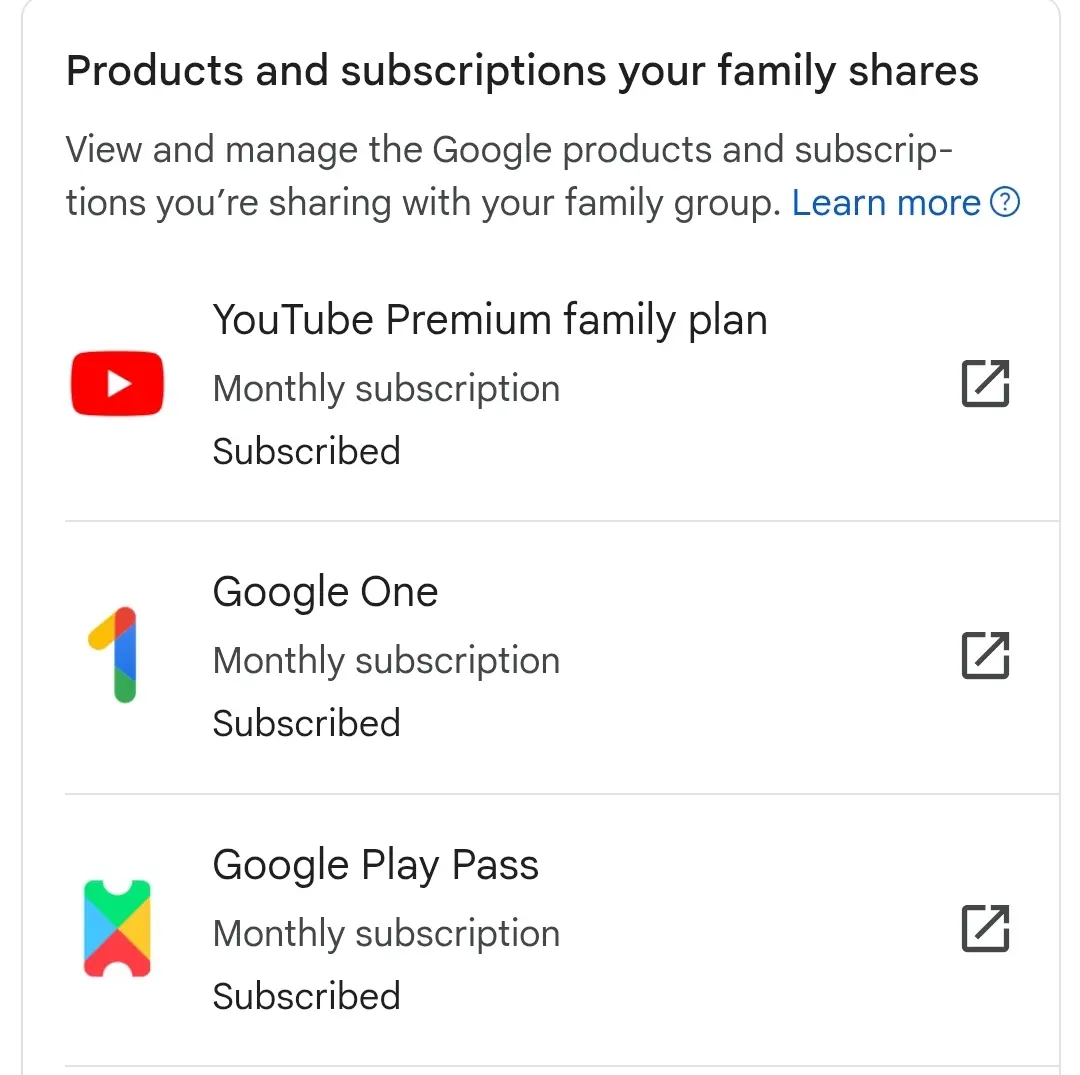Click the Products and subscriptions heading
This screenshot has width=1080, height=1075.
point(522,71)
